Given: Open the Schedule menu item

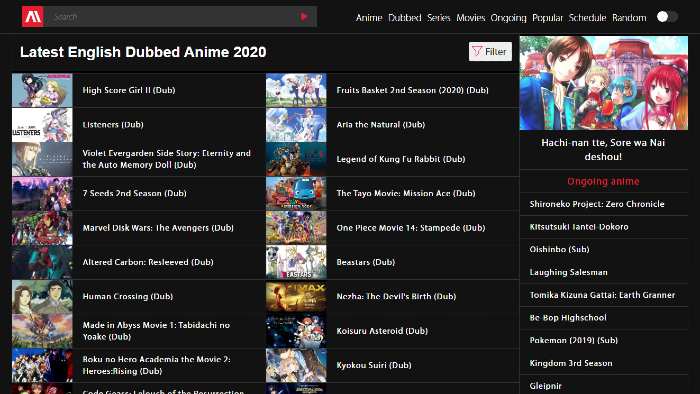Looking at the screenshot, I should [x=587, y=17].
